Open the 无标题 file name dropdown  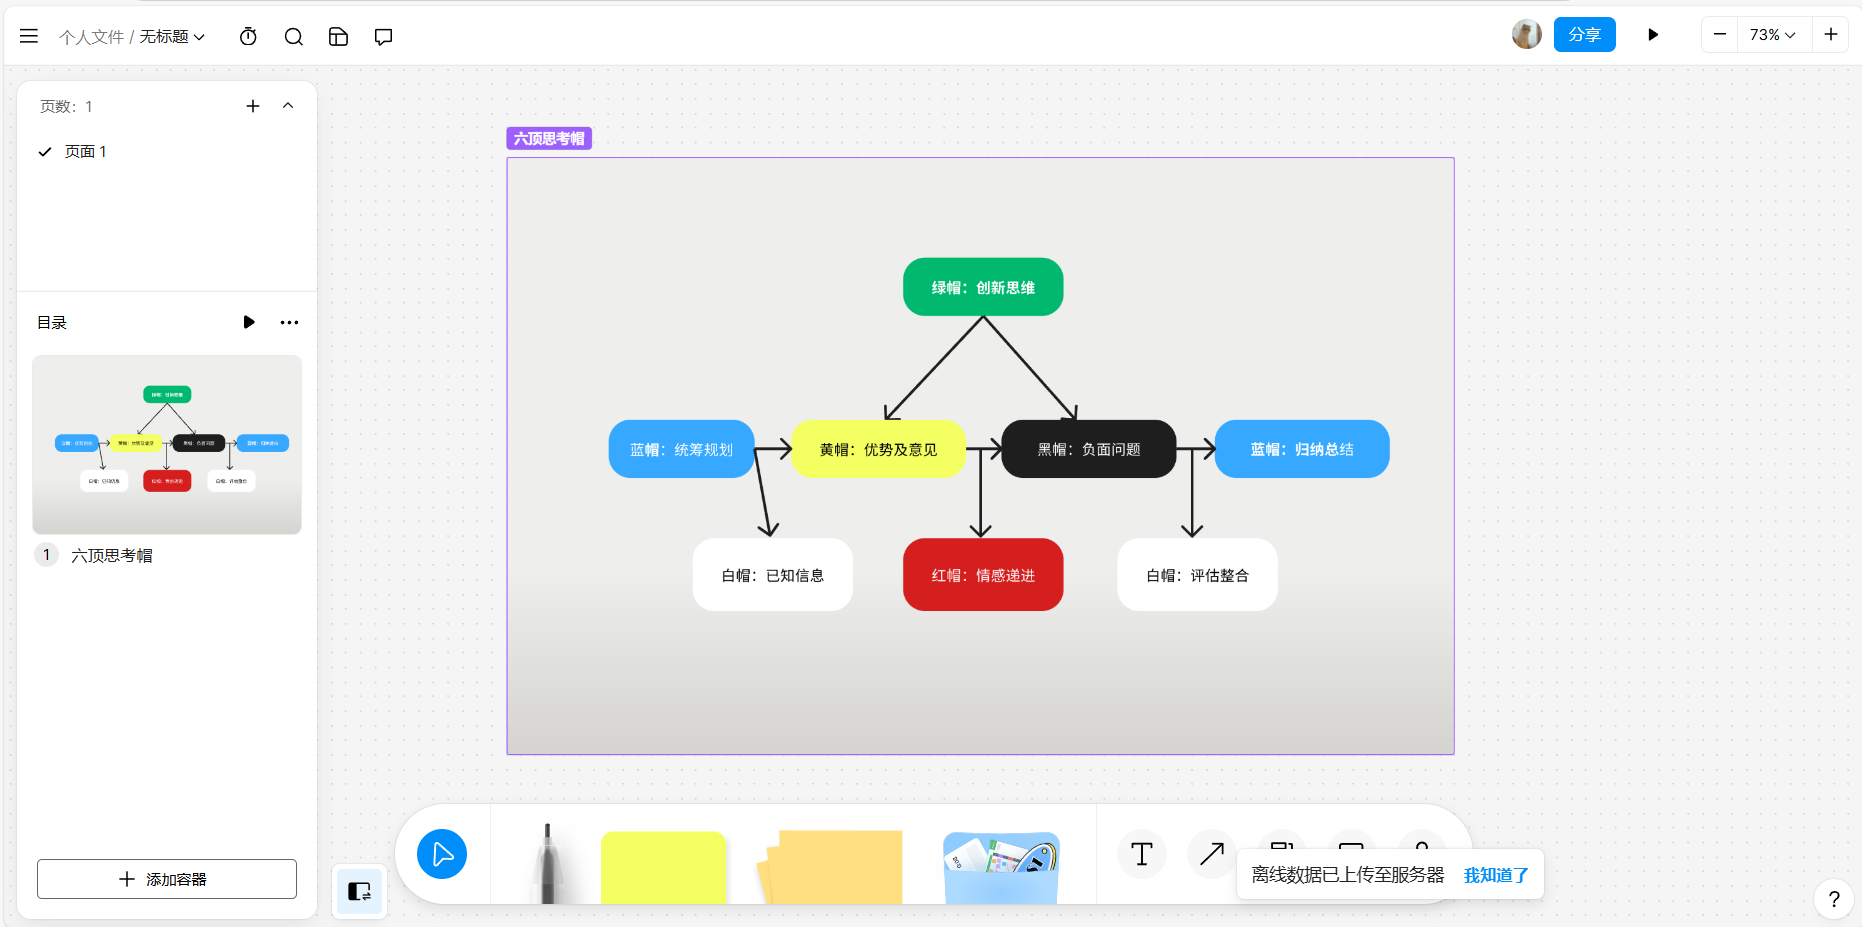[x=172, y=37]
